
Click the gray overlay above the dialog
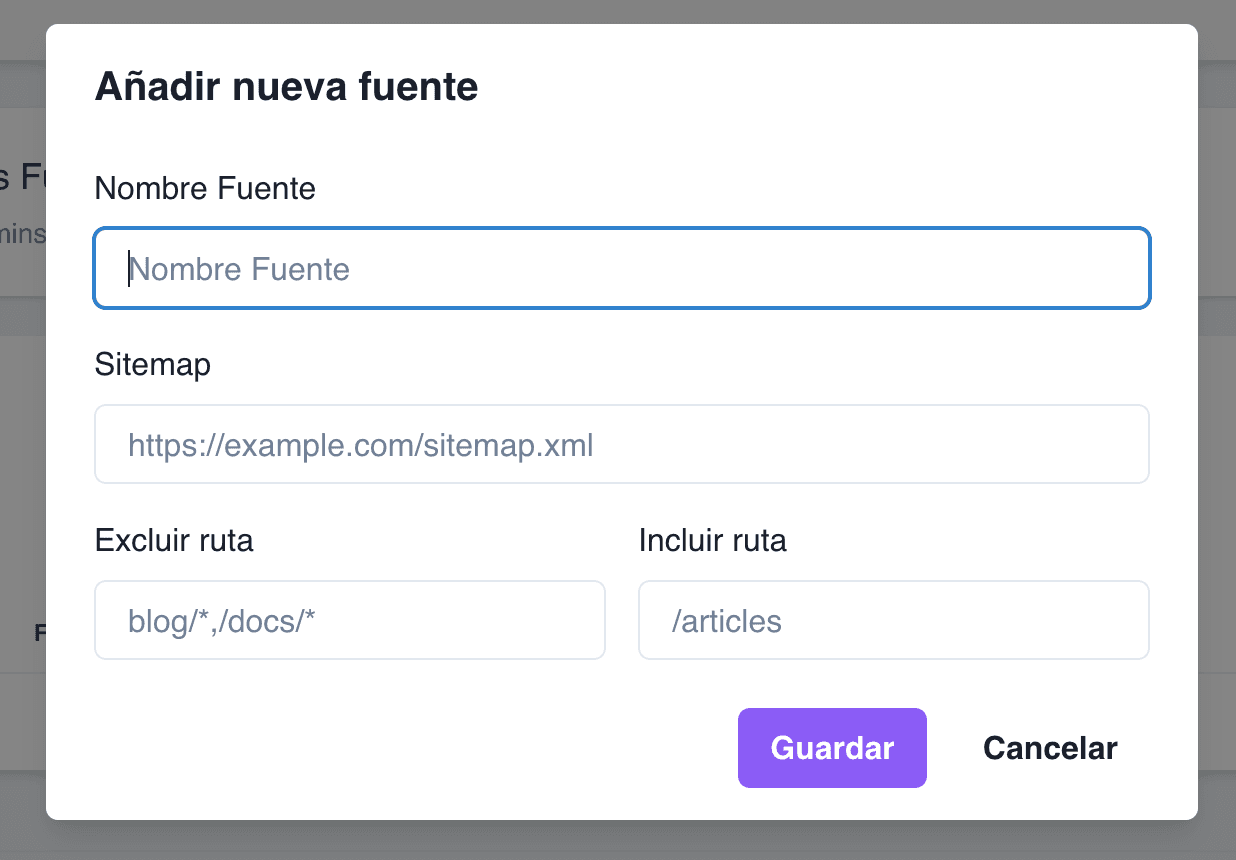pyautogui.click(x=618, y=12)
